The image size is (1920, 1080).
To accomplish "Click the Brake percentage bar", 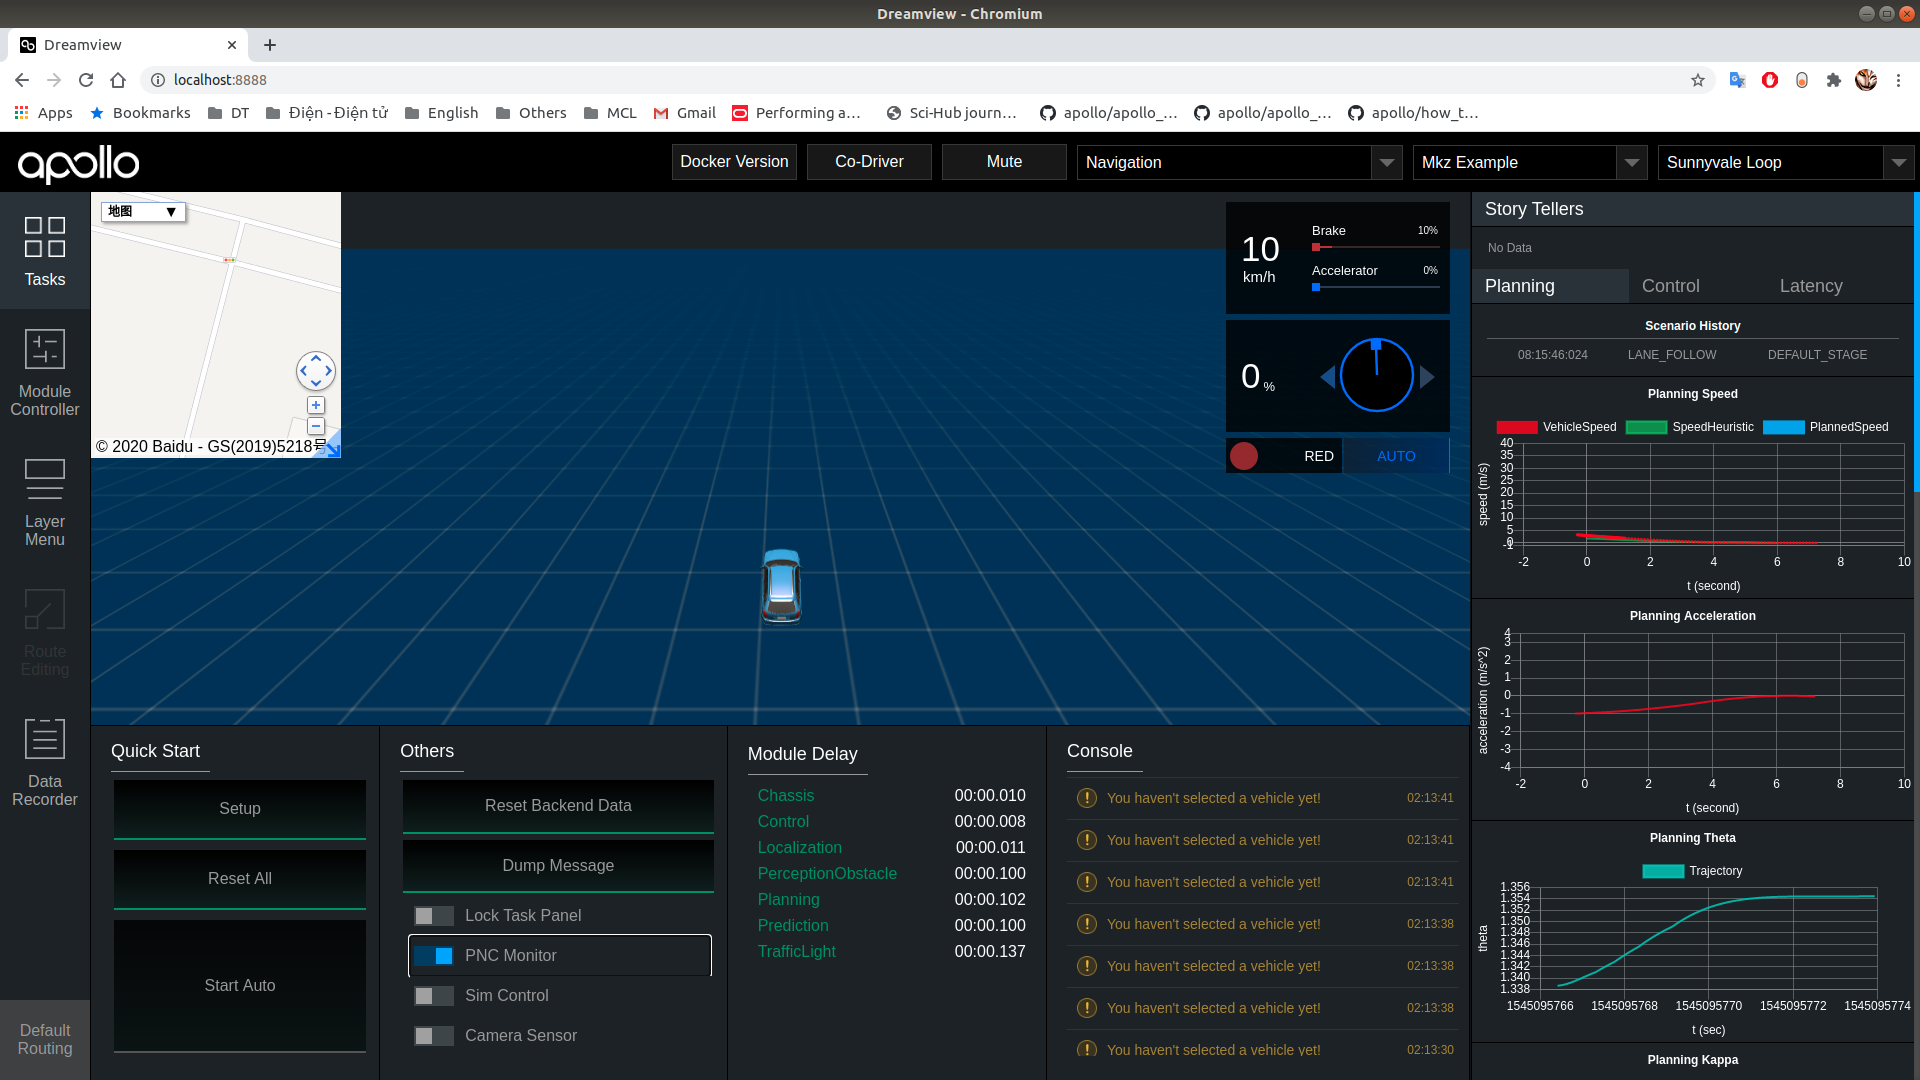I will pyautogui.click(x=1375, y=247).
